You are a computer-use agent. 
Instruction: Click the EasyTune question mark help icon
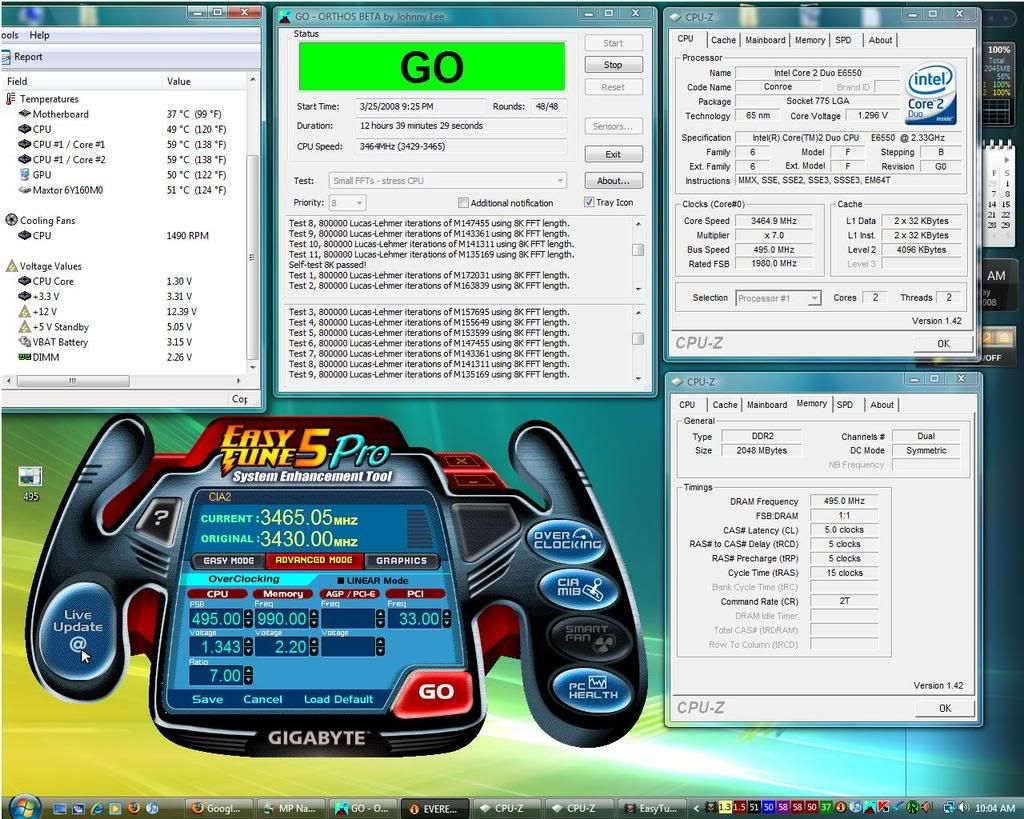click(x=162, y=518)
